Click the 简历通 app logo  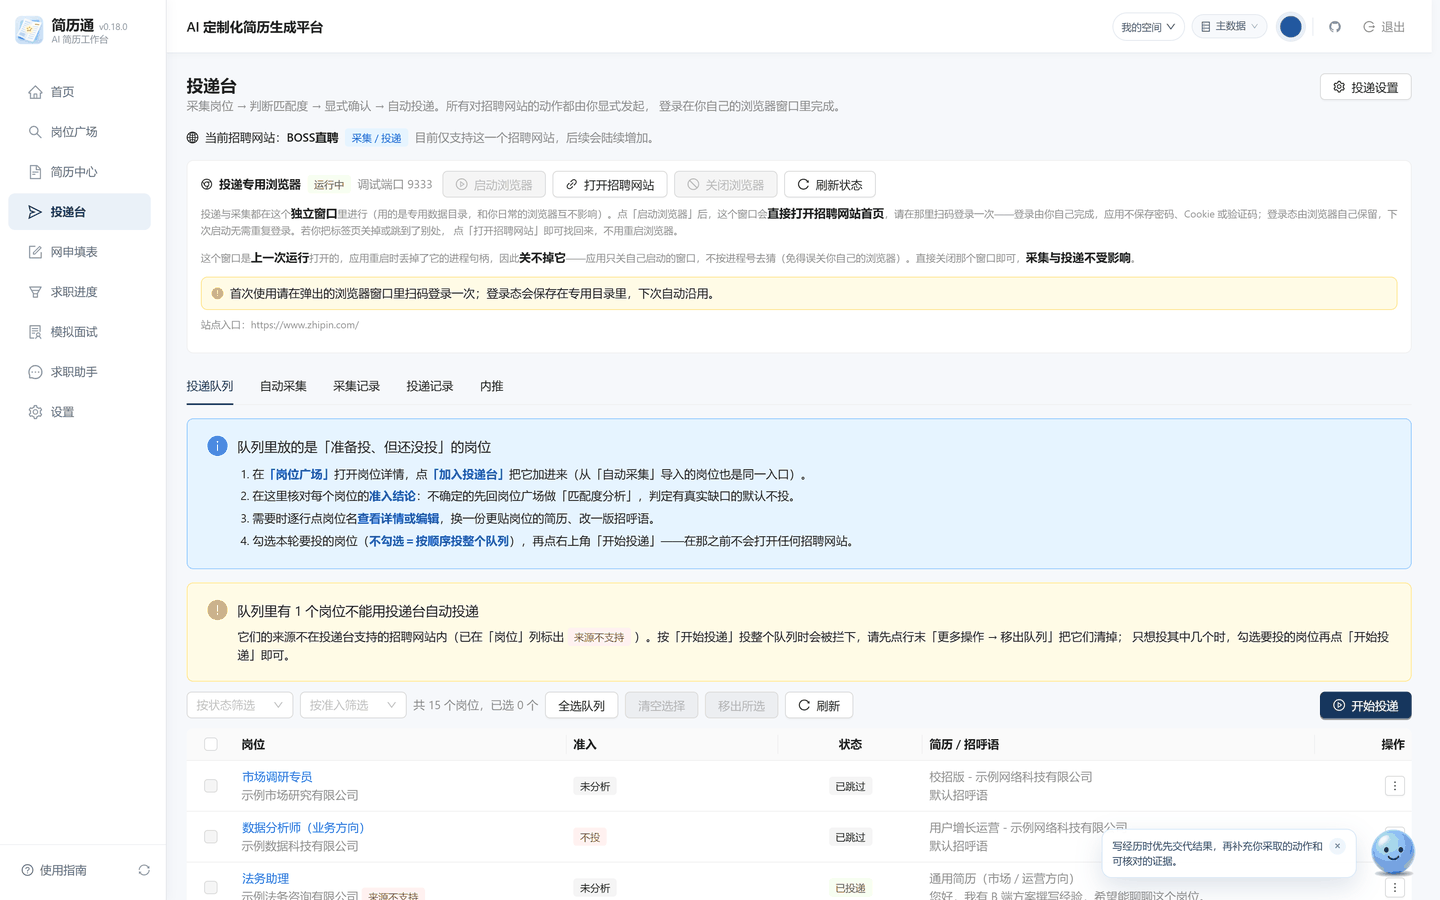click(x=29, y=30)
